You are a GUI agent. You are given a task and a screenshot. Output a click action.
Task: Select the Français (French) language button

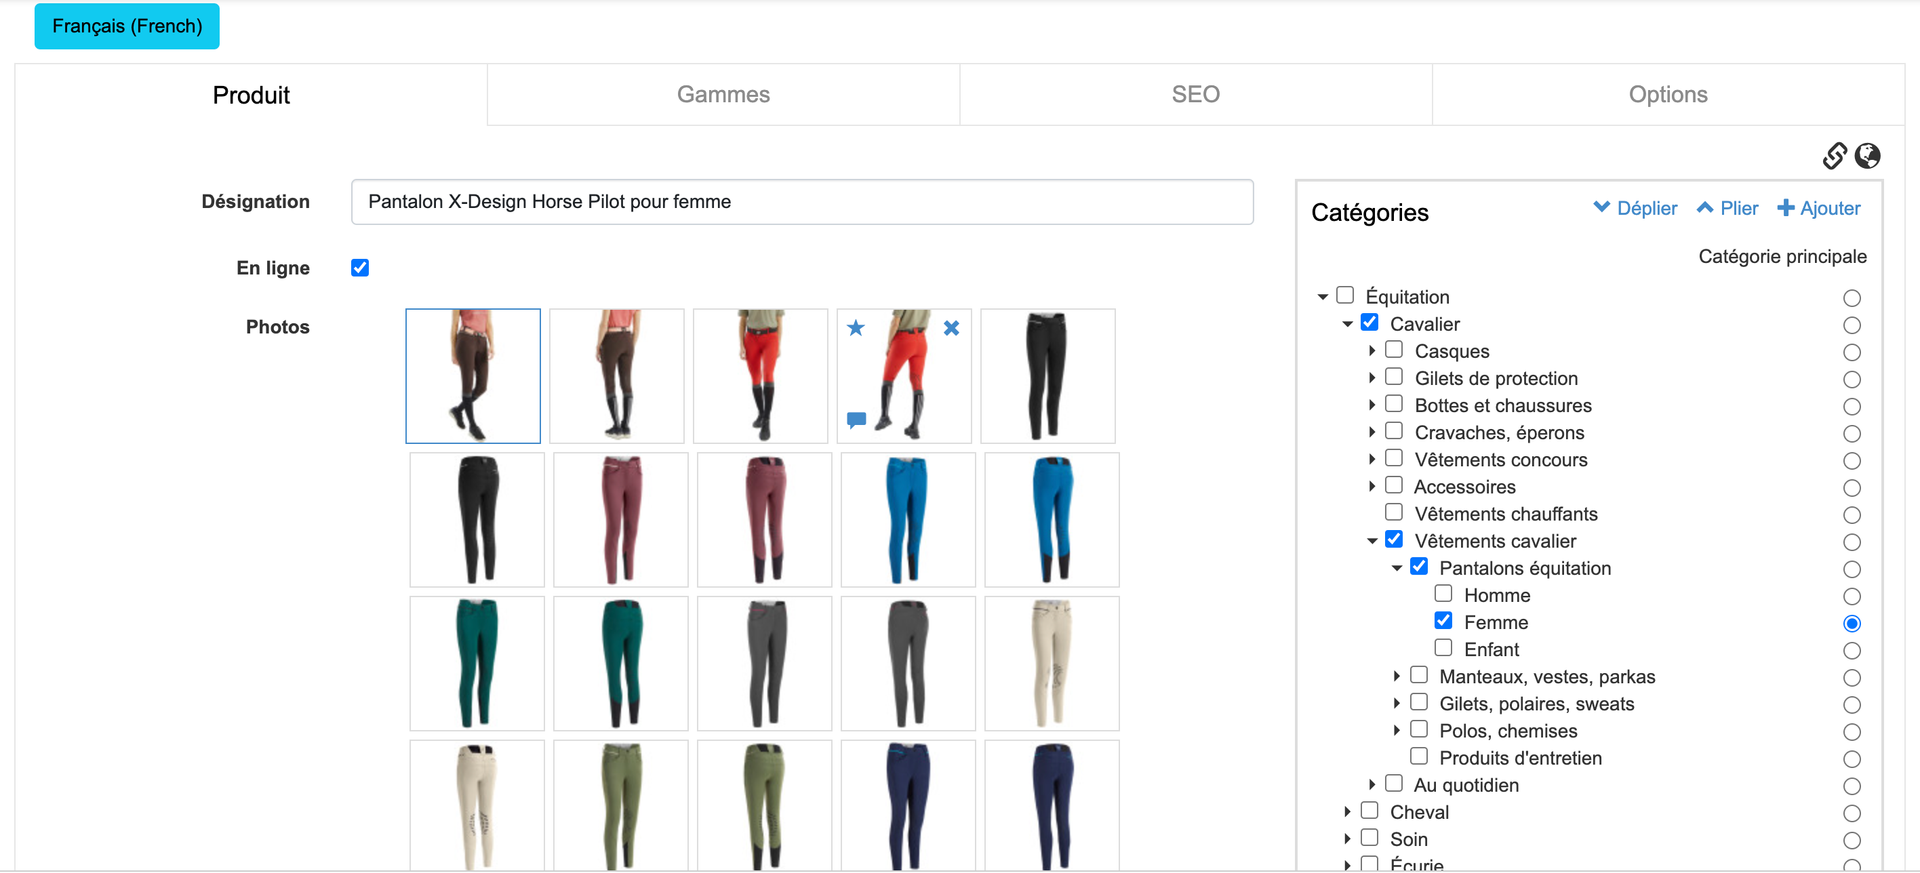(127, 26)
